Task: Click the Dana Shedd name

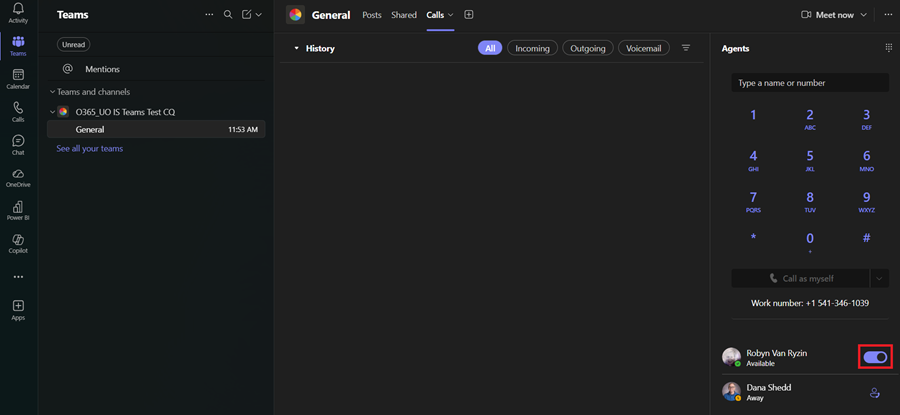Action: point(769,388)
